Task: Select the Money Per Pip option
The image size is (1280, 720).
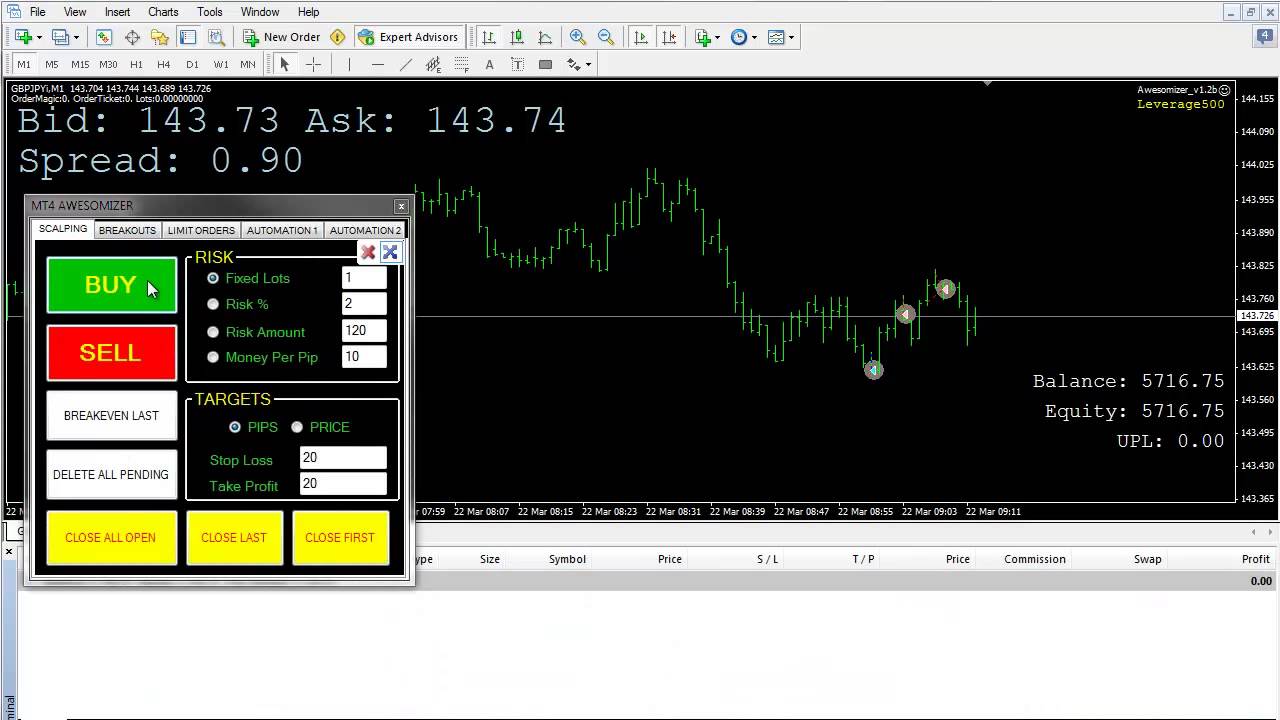Action: point(213,357)
